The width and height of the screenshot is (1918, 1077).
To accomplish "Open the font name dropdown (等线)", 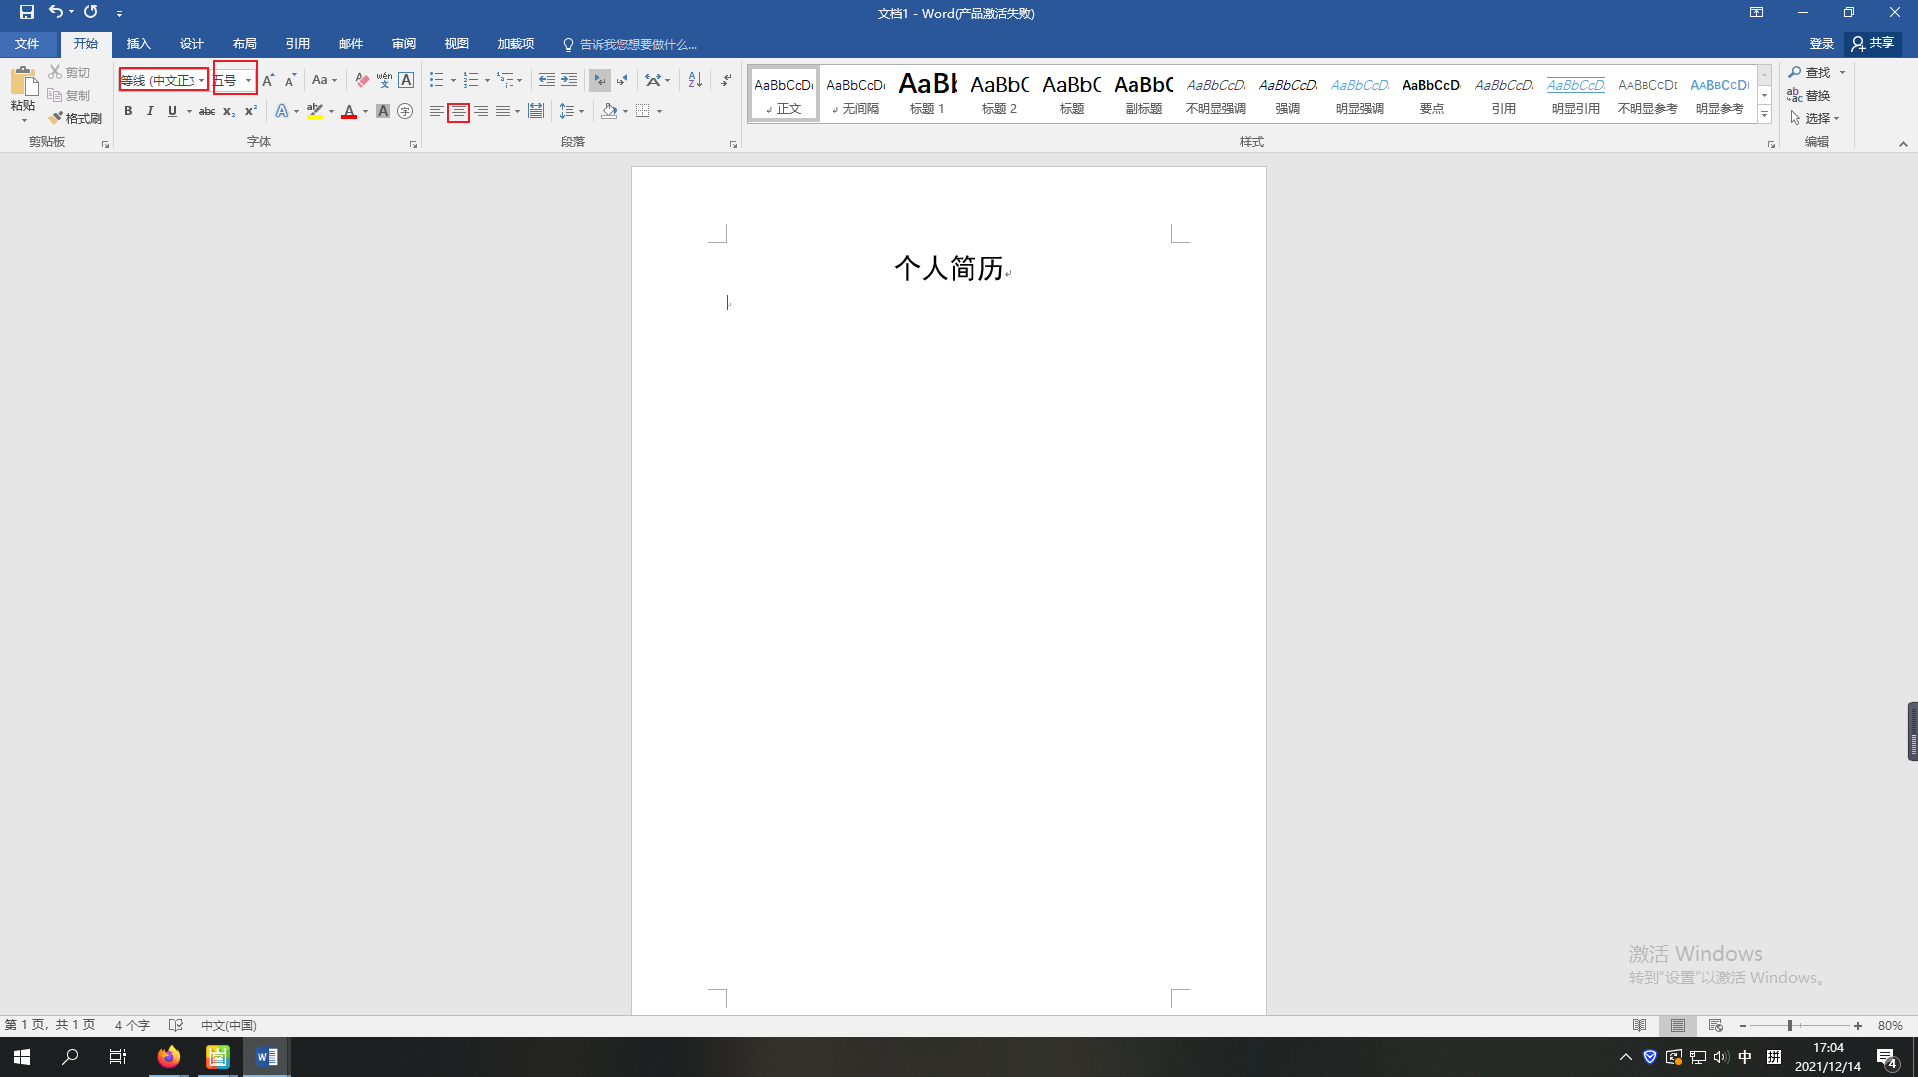I will tap(201, 80).
